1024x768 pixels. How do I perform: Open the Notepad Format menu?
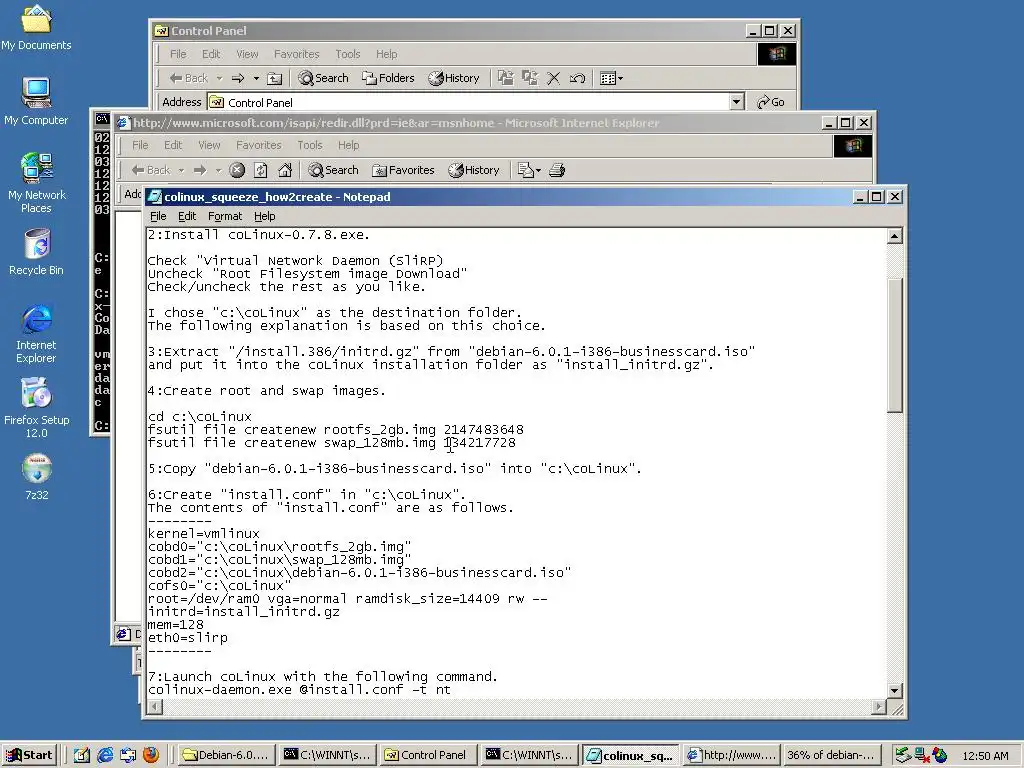click(x=225, y=216)
